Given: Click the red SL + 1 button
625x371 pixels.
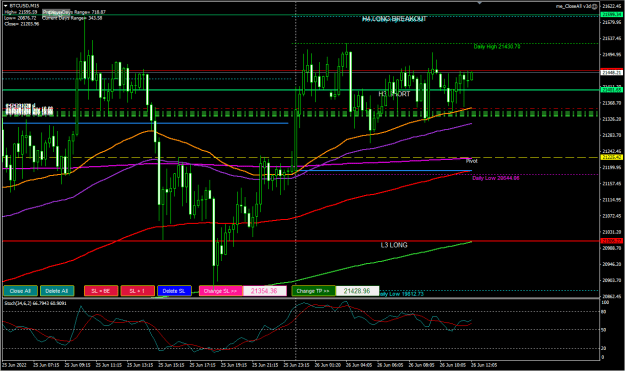Looking at the screenshot, I should pyautogui.click(x=138, y=291).
